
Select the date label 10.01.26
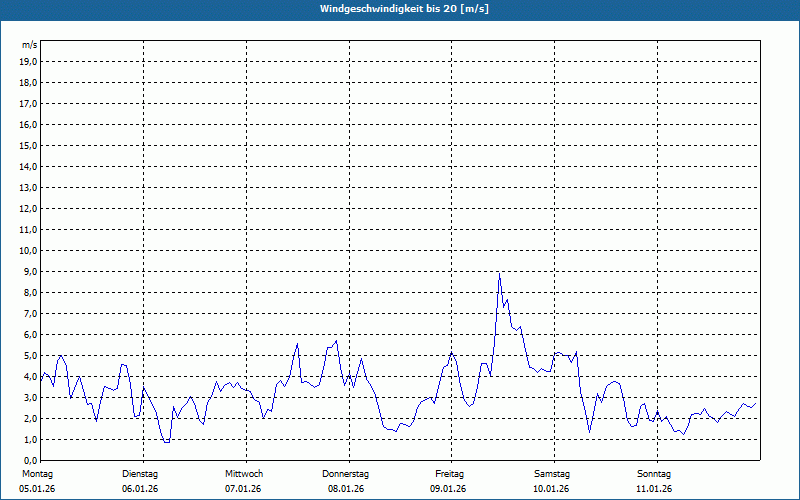click(552, 489)
